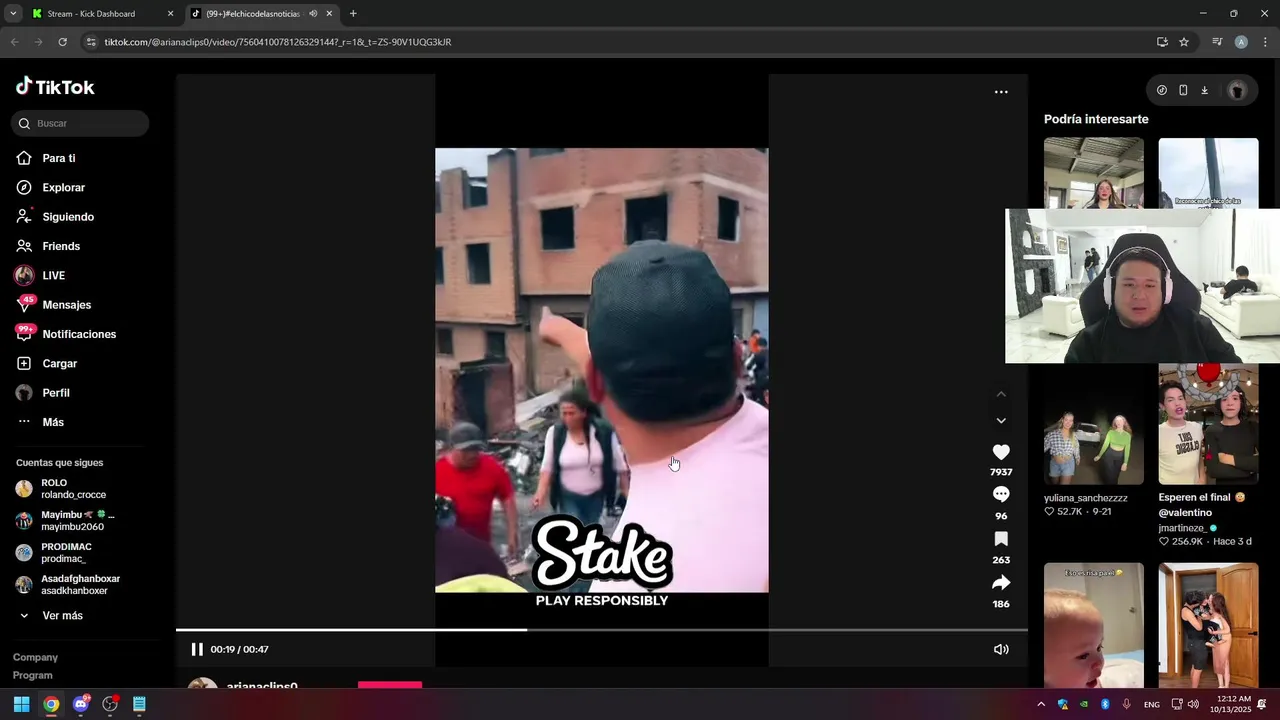Install app icon in address bar
Image resolution: width=1280 pixels, height=720 pixels.
tap(1162, 42)
